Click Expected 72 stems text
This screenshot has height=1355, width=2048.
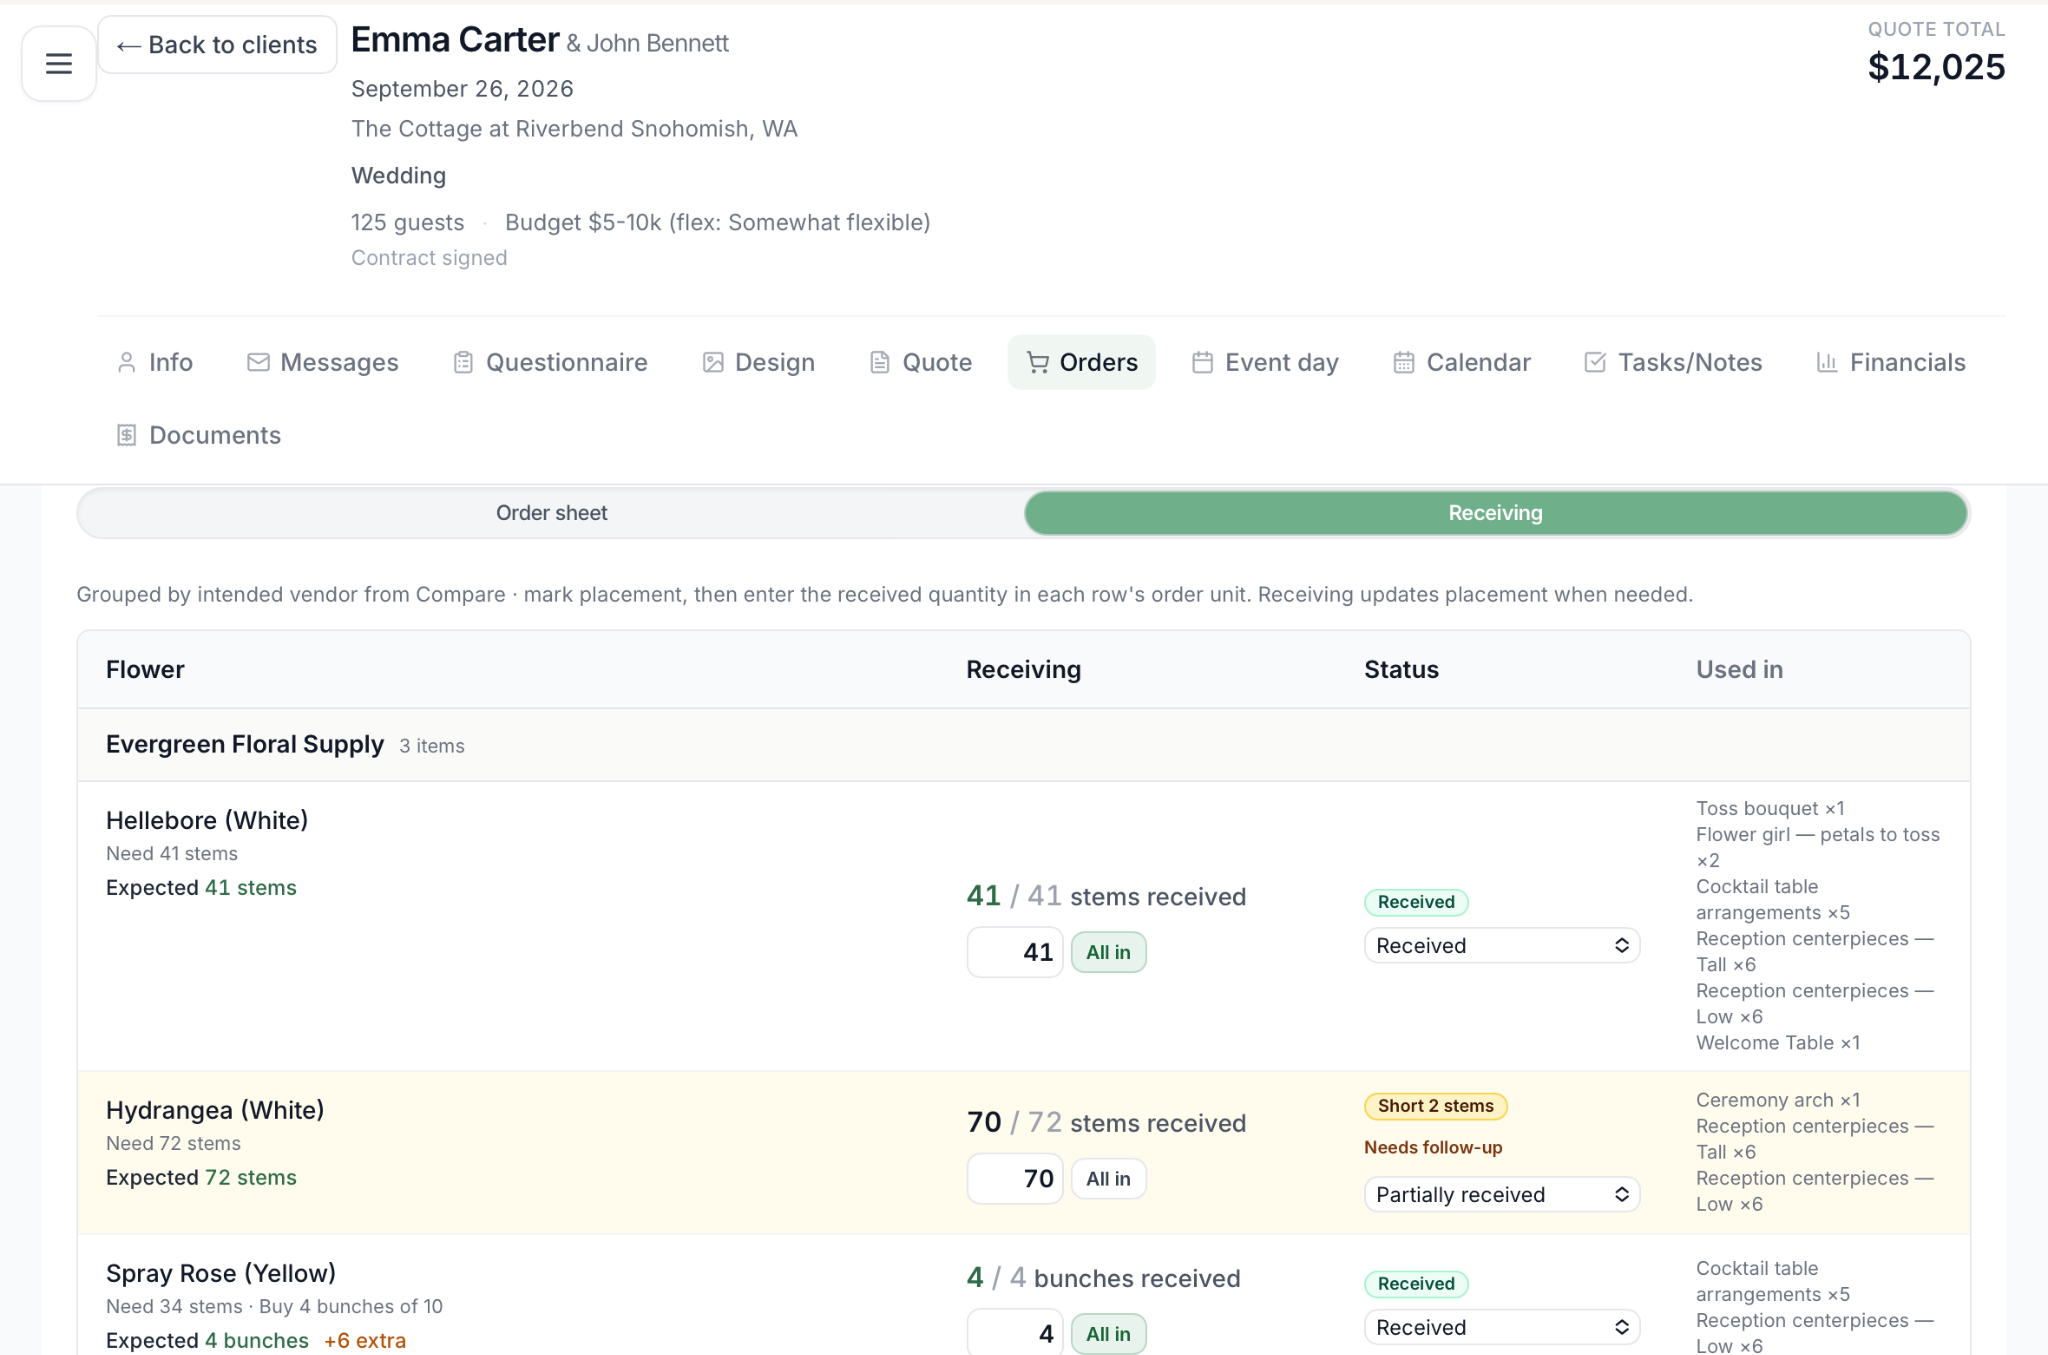point(201,1178)
